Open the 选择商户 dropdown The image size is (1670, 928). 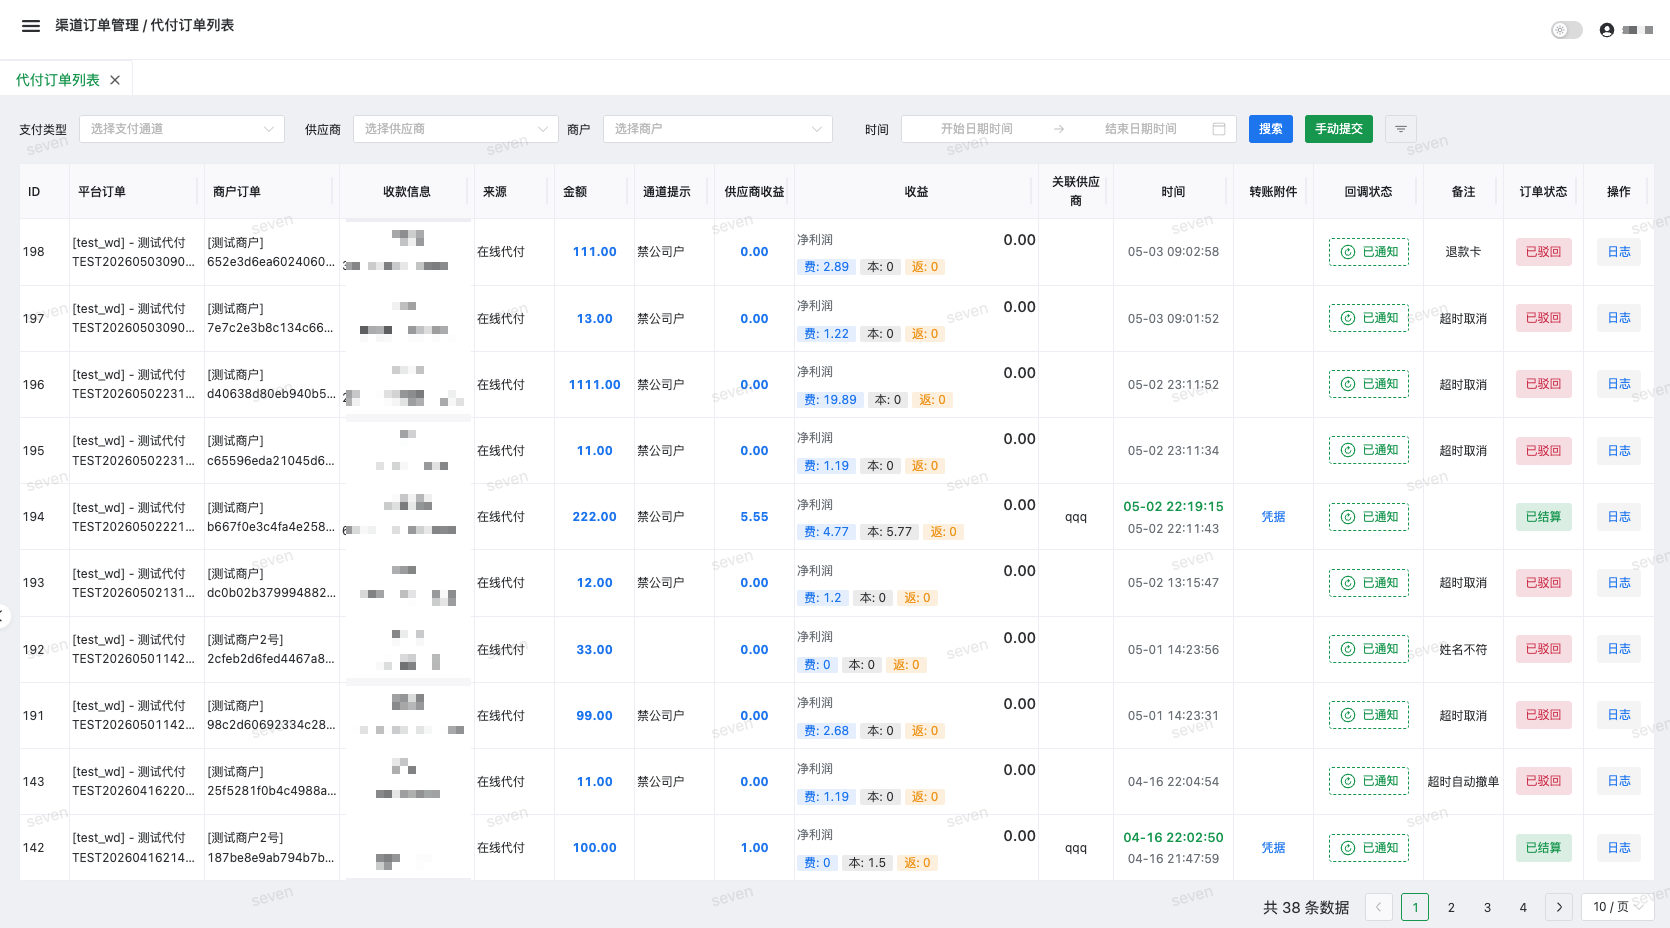click(x=718, y=129)
